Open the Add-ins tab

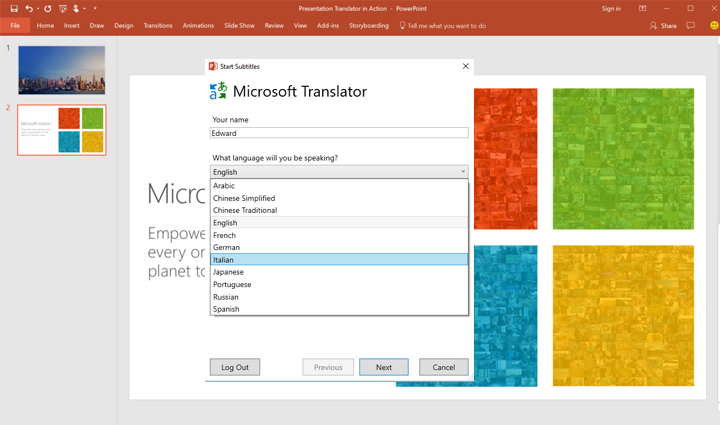(x=328, y=26)
